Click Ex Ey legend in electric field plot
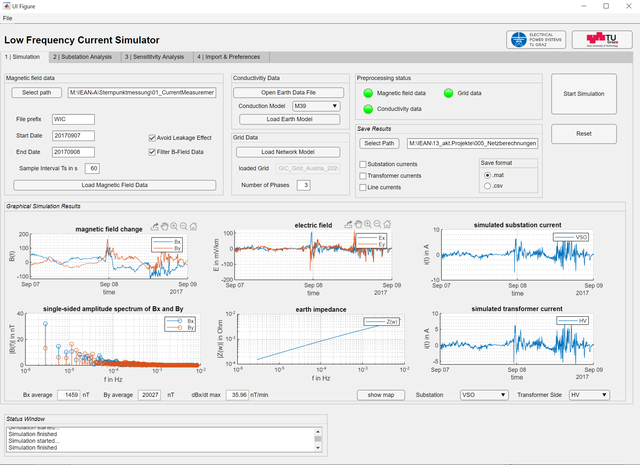 371,241
